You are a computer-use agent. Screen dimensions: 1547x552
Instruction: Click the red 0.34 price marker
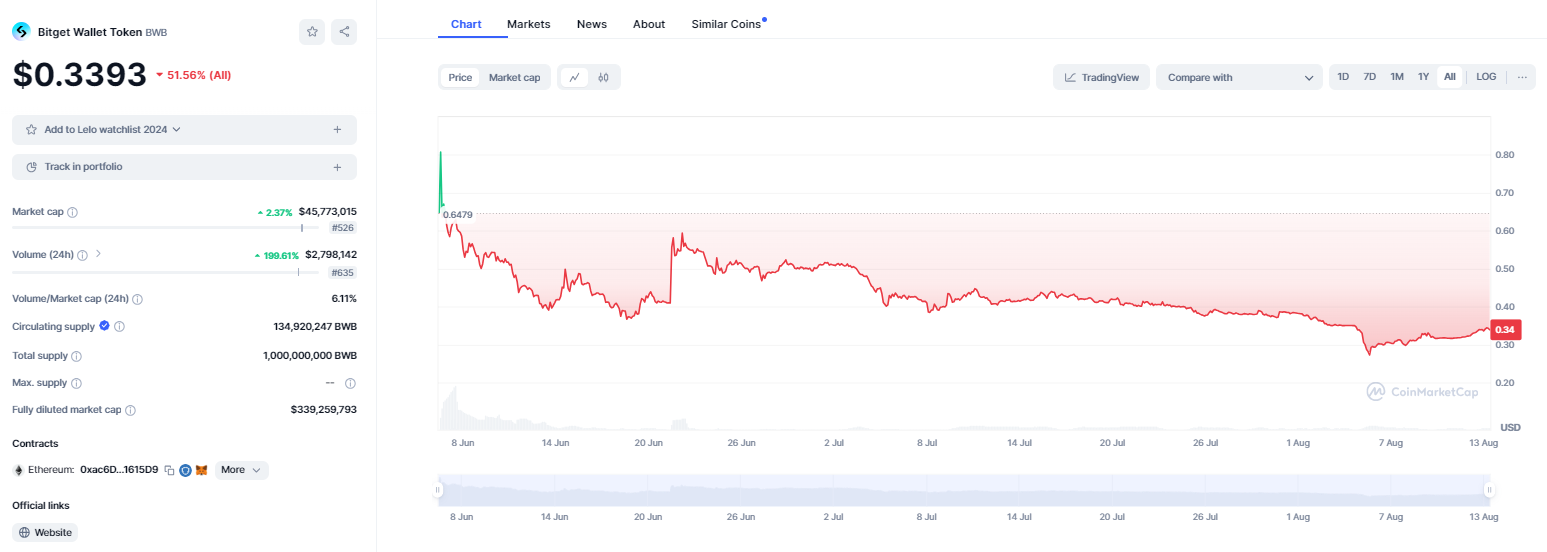click(1505, 330)
